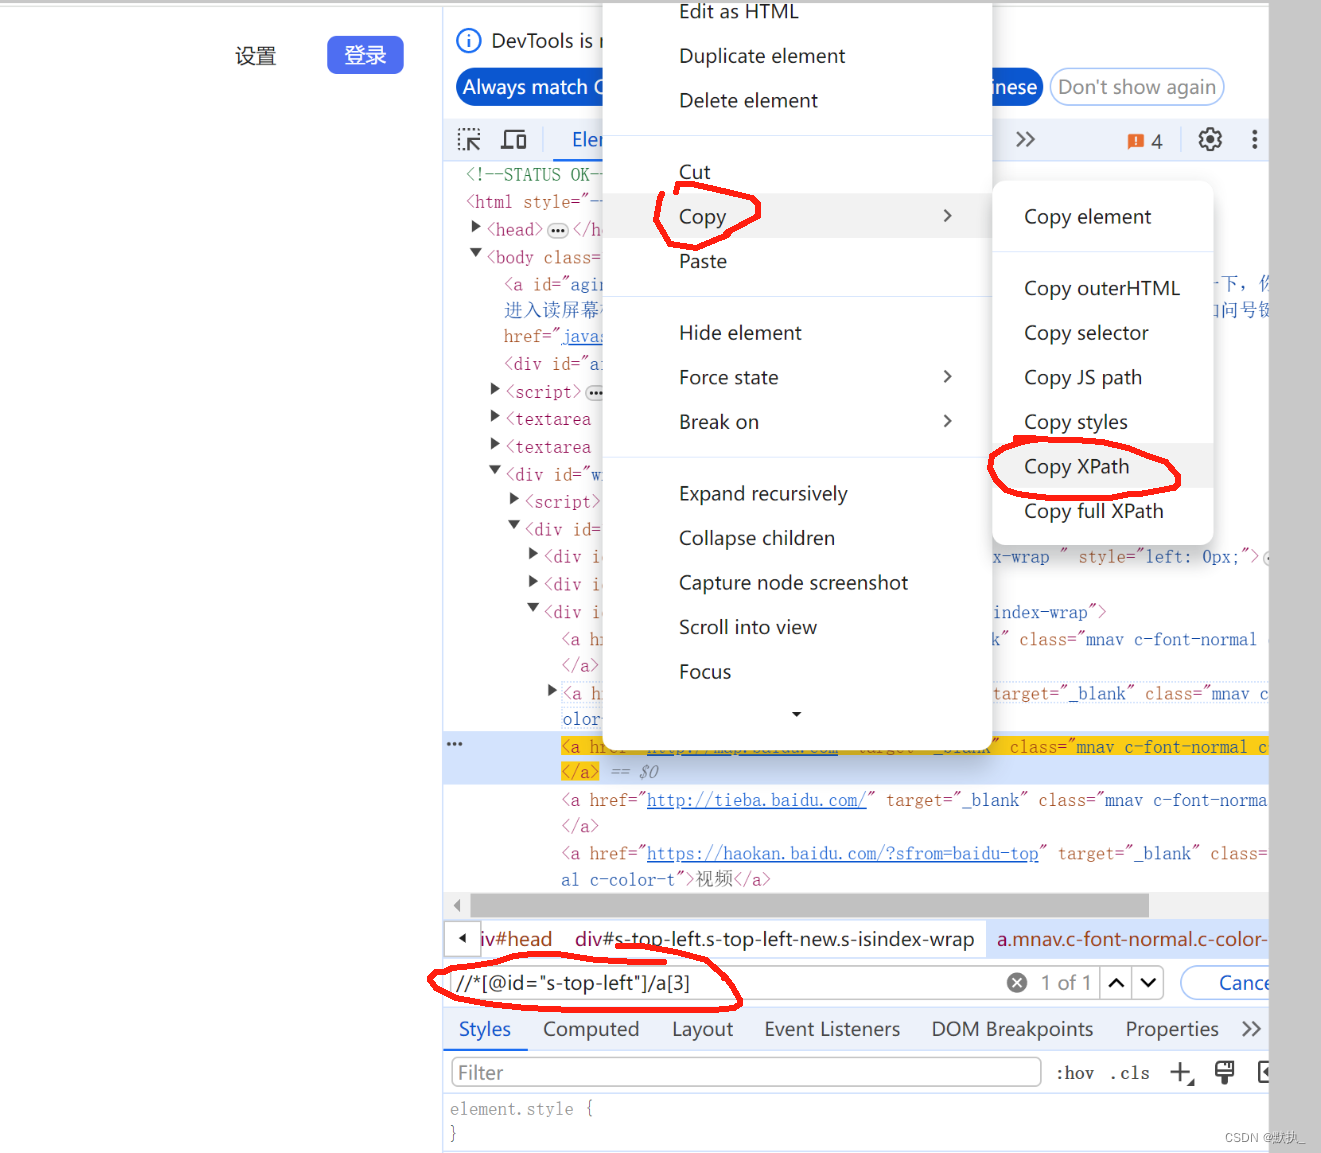Select Copy XPath option

[1102, 466]
